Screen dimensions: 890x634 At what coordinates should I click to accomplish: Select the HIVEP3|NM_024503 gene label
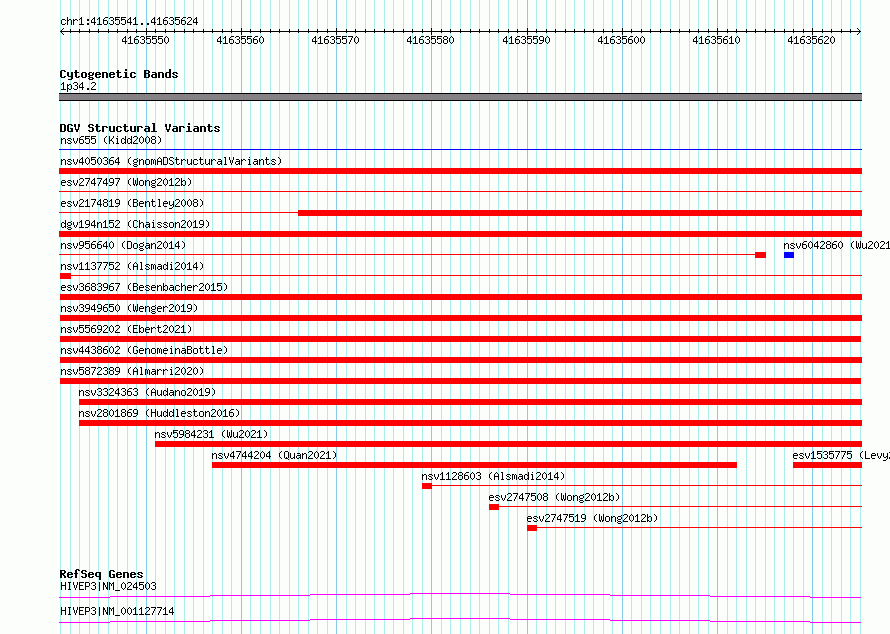click(108, 586)
